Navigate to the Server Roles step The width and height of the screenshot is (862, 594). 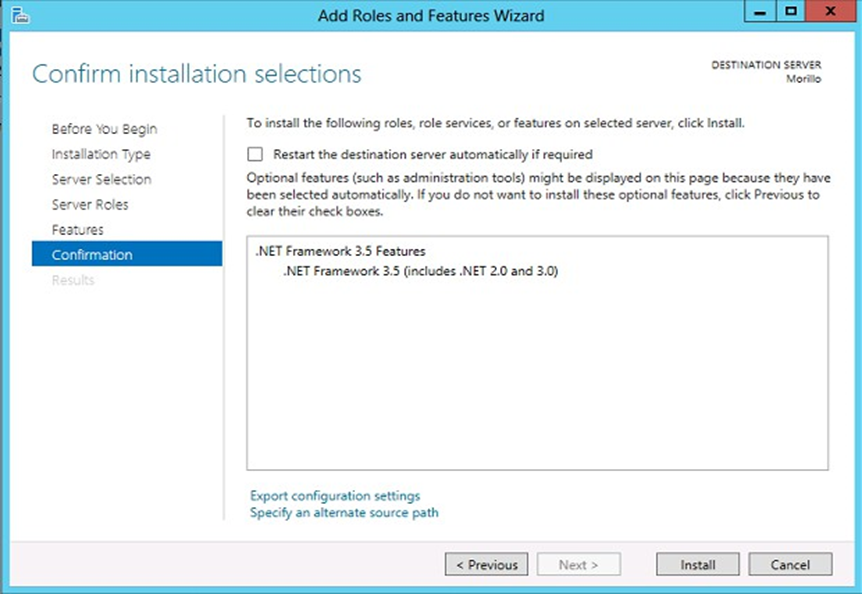pos(90,204)
